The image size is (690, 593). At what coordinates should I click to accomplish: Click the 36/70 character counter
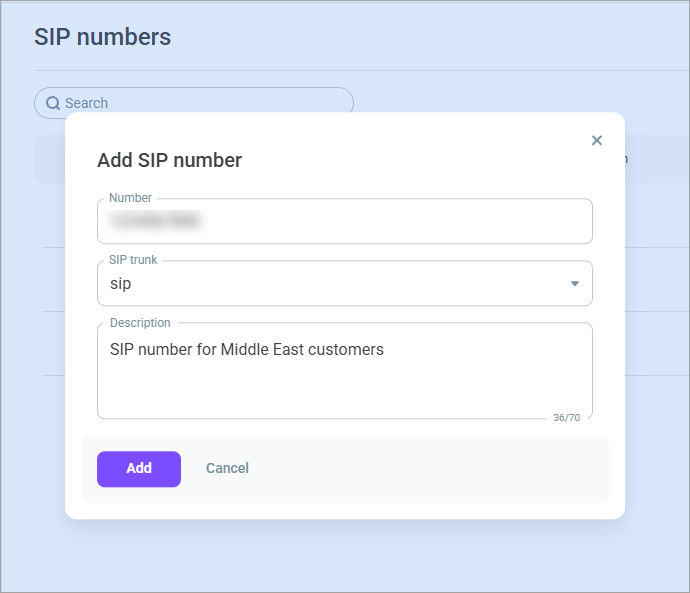[566, 417]
